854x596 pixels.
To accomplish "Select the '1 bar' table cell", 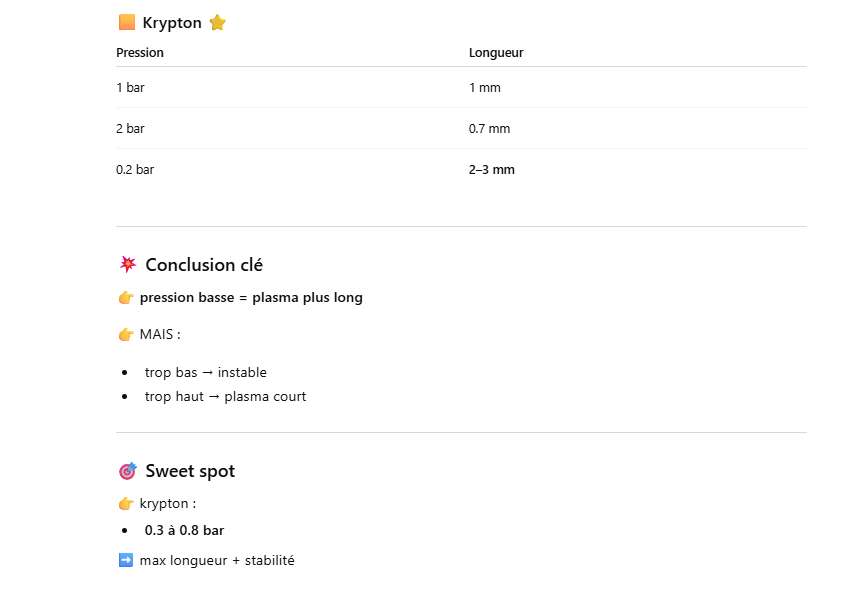I will pyautogui.click(x=131, y=88).
